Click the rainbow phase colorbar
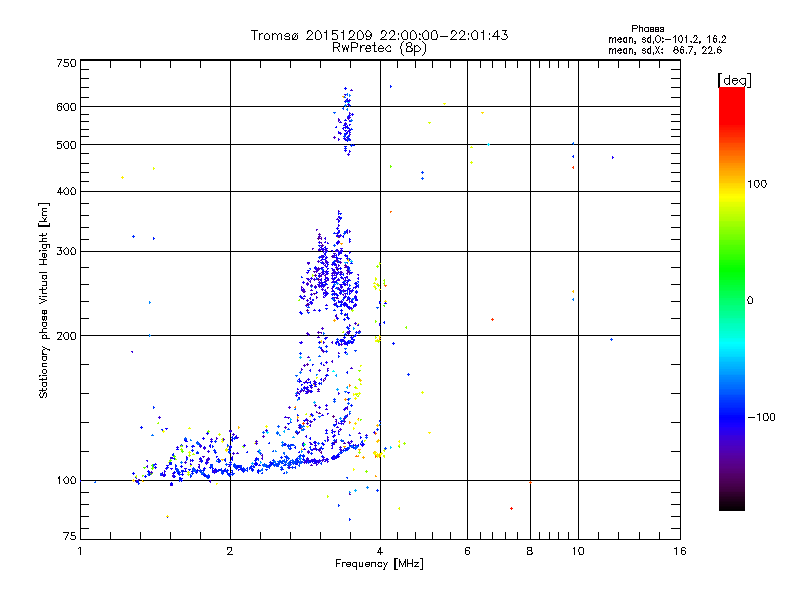This screenshot has height=600, width=800. point(732,298)
